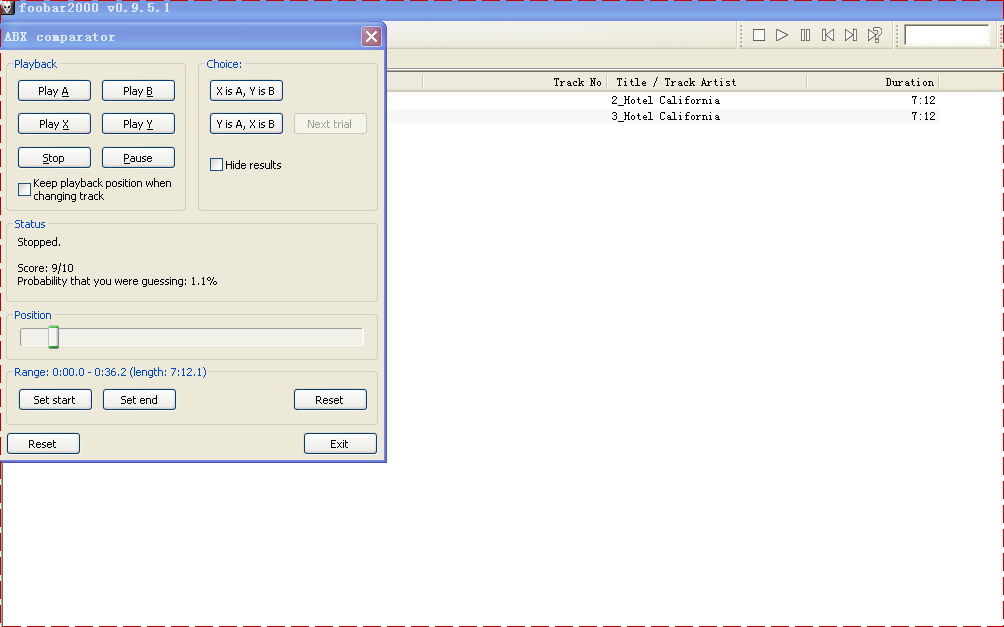Click the 7:12 duration of 3_Hotel California
The image size is (1004, 627).
click(923, 116)
